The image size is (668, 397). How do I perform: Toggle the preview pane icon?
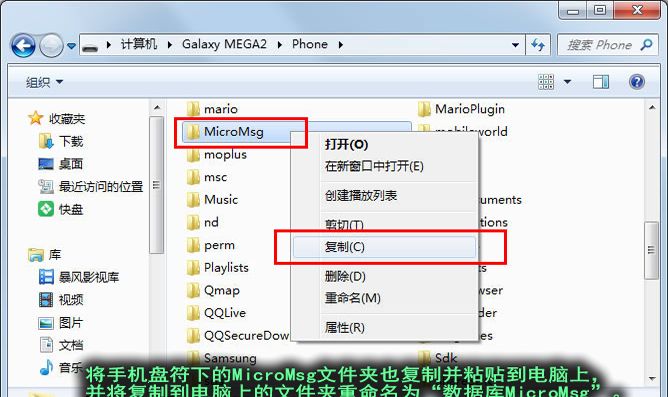601,82
